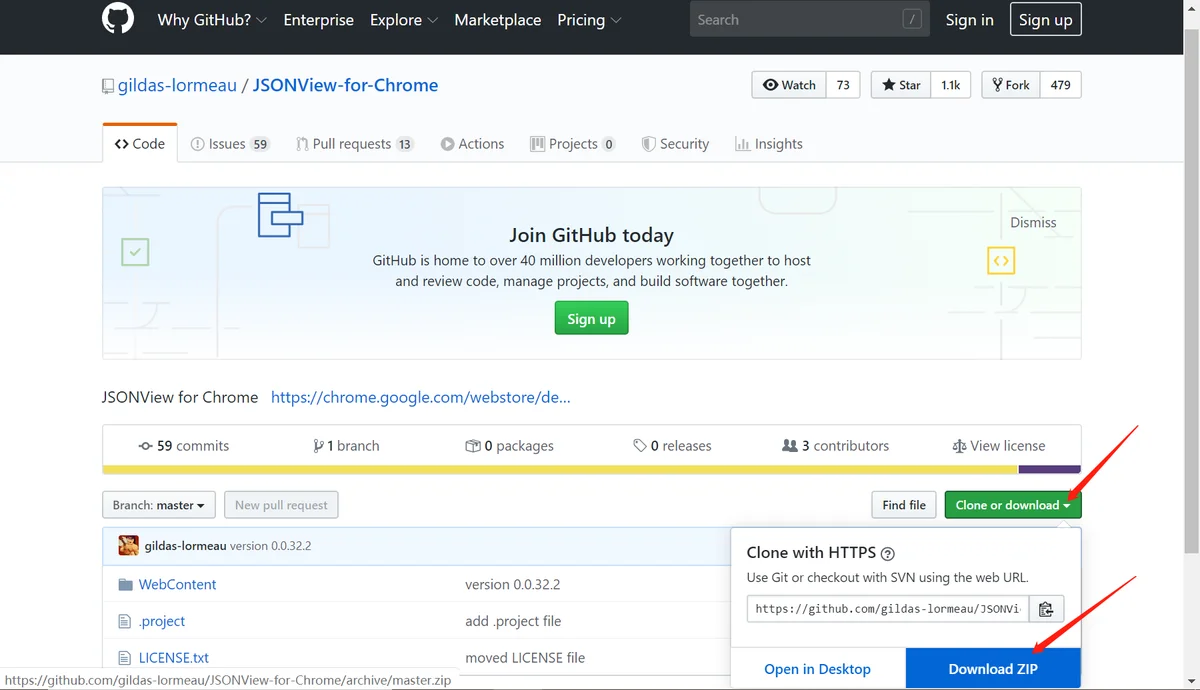Open the .project file
Image resolution: width=1200 pixels, height=690 pixels.
[x=162, y=621]
